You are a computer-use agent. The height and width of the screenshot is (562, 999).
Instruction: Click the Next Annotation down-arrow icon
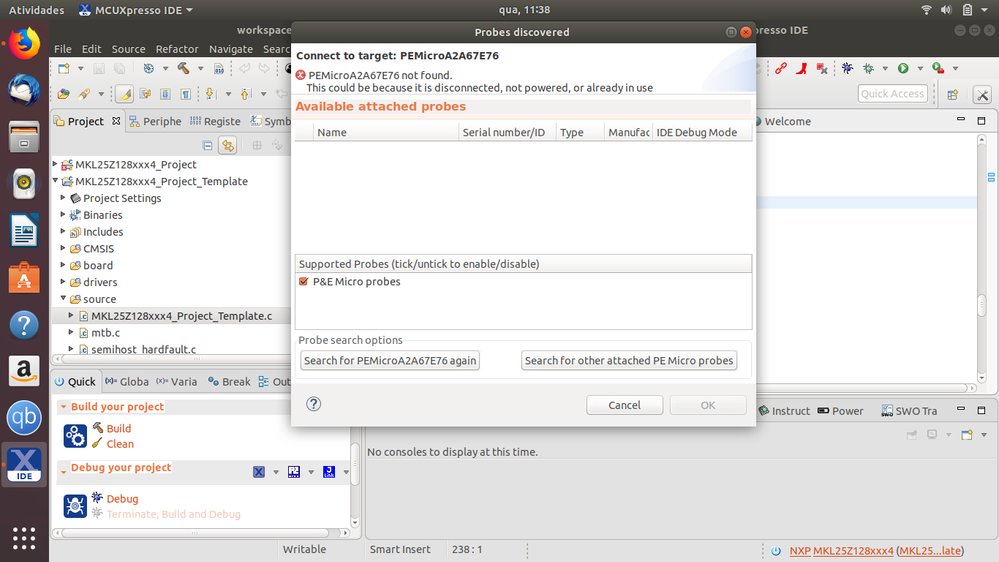pyautogui.click(x=210, y=94)
